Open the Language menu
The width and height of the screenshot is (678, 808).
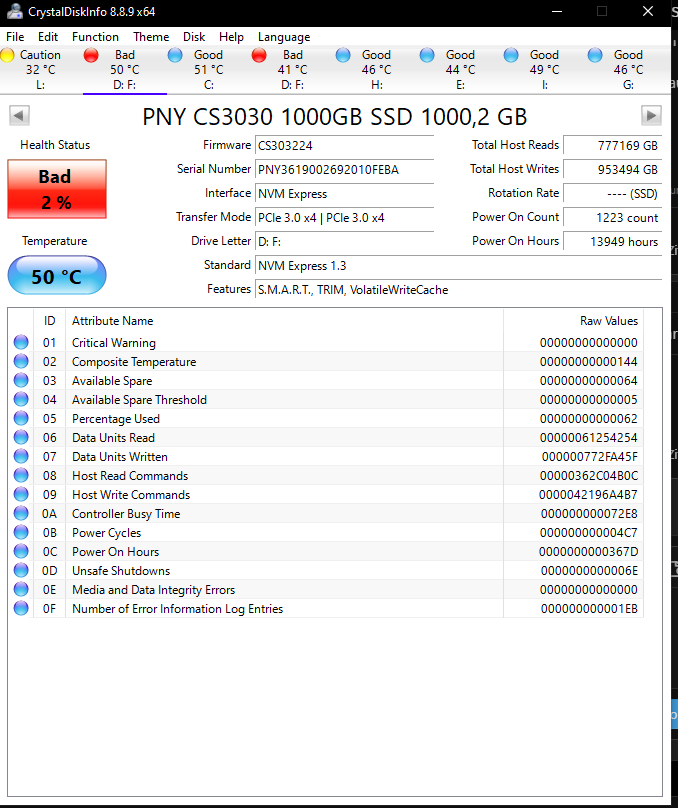coord(284,37)
